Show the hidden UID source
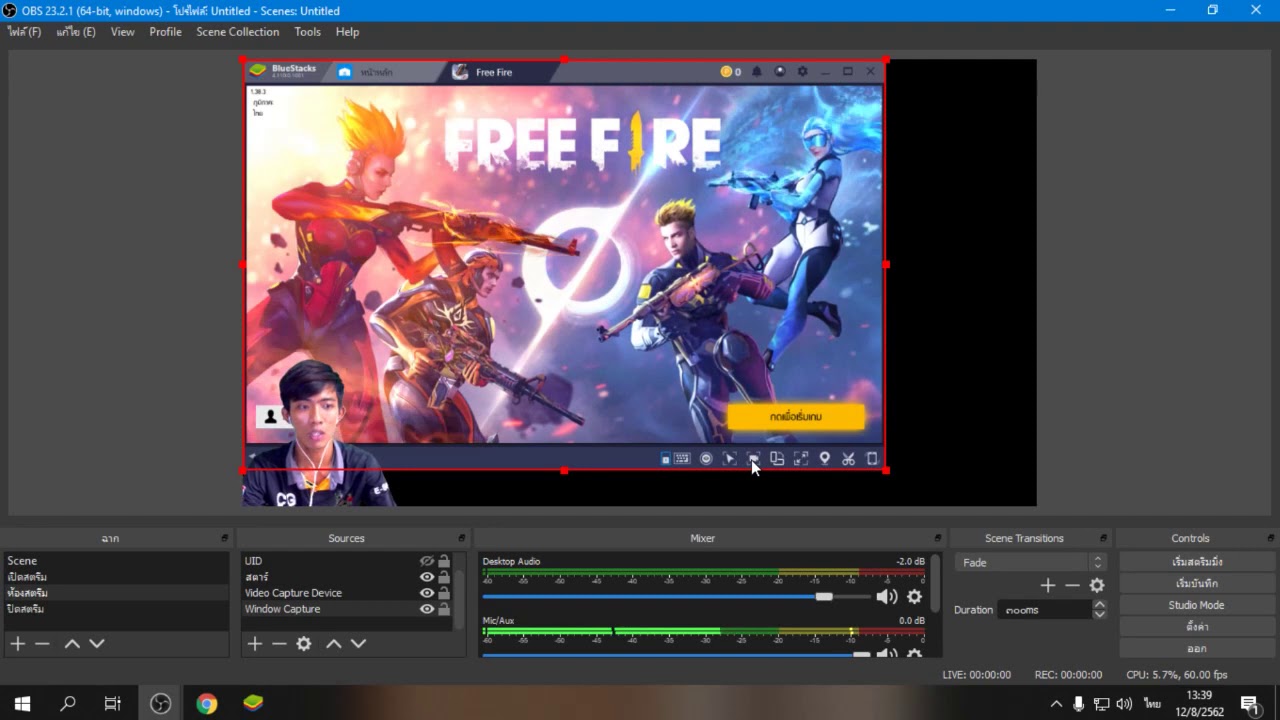 tap(427, 561)
